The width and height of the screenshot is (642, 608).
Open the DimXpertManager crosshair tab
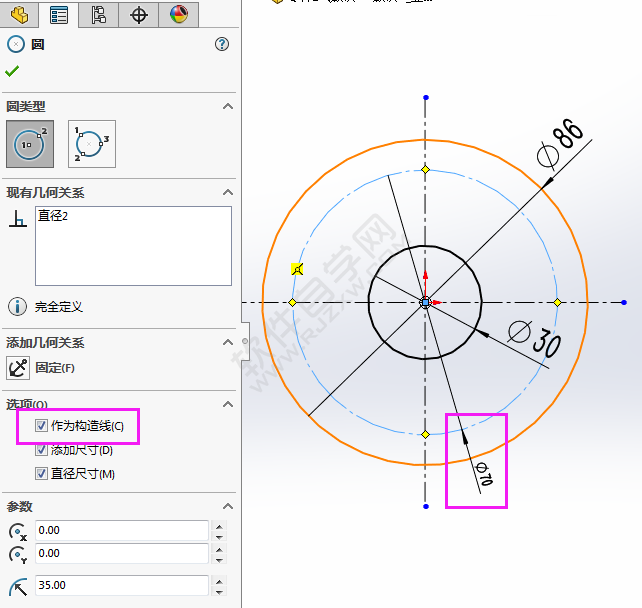pos(138,15)
